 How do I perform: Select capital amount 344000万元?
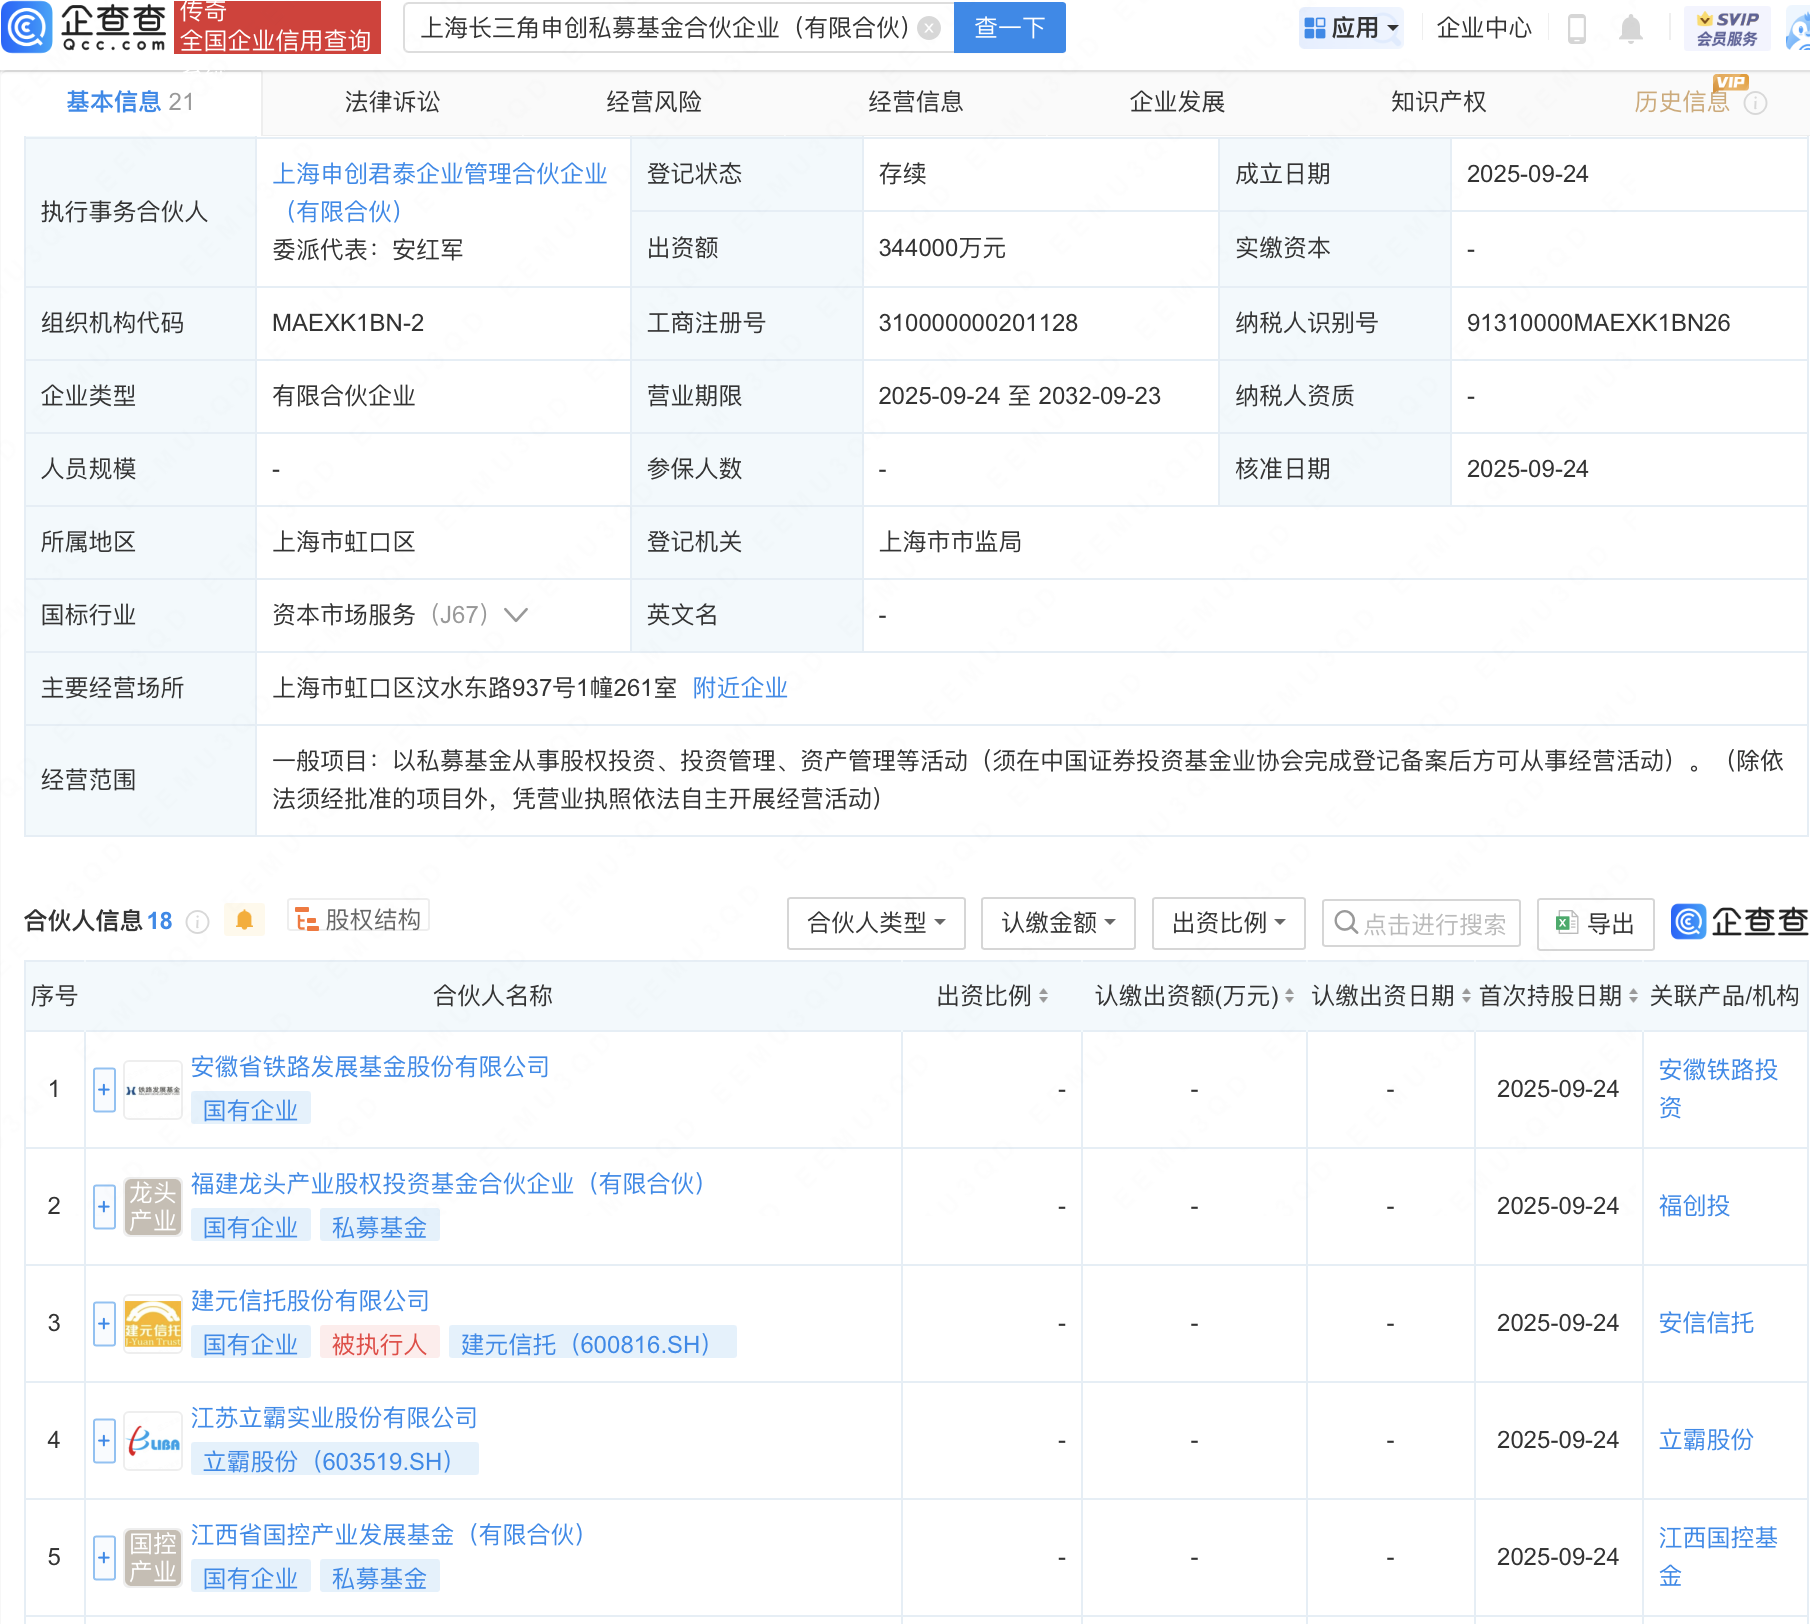point(942,248)
